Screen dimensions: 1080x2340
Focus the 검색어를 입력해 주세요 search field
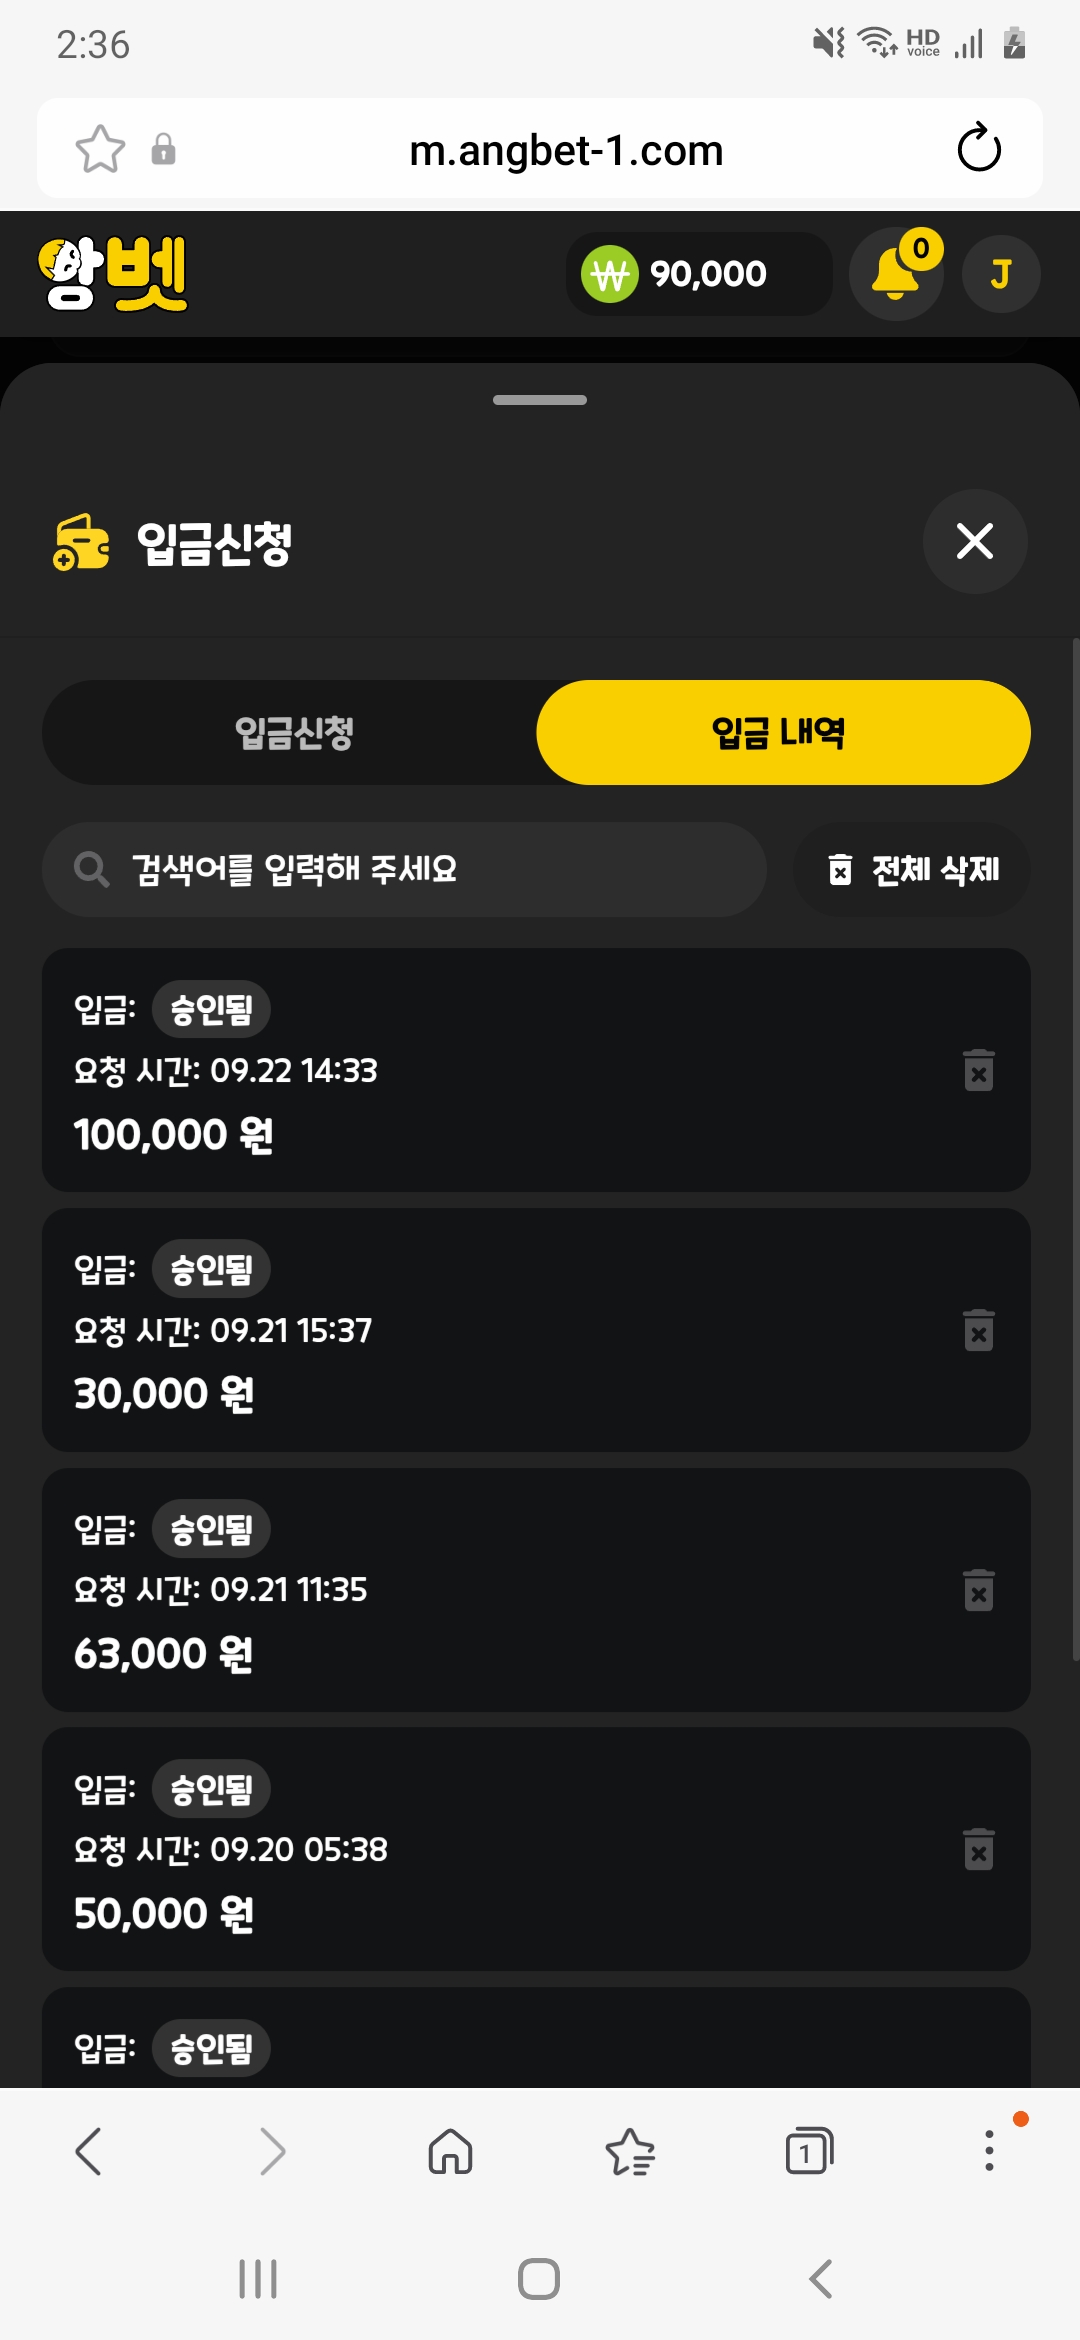[x=404, y=870]
